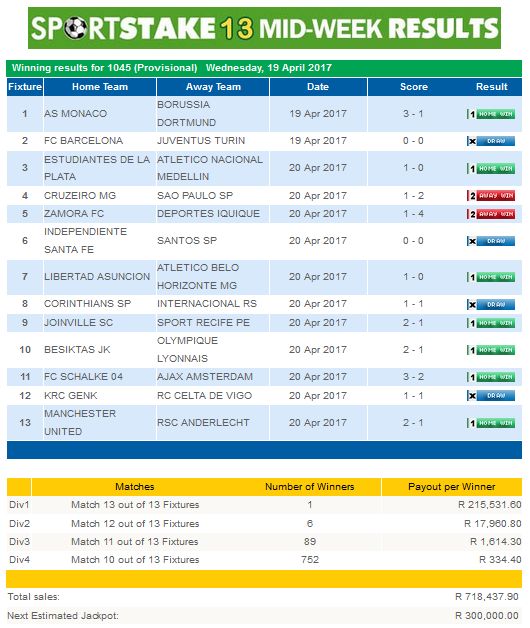This screenshot has width=530, height=628.
Task: Click the Fixture column header
Action: 25,87
